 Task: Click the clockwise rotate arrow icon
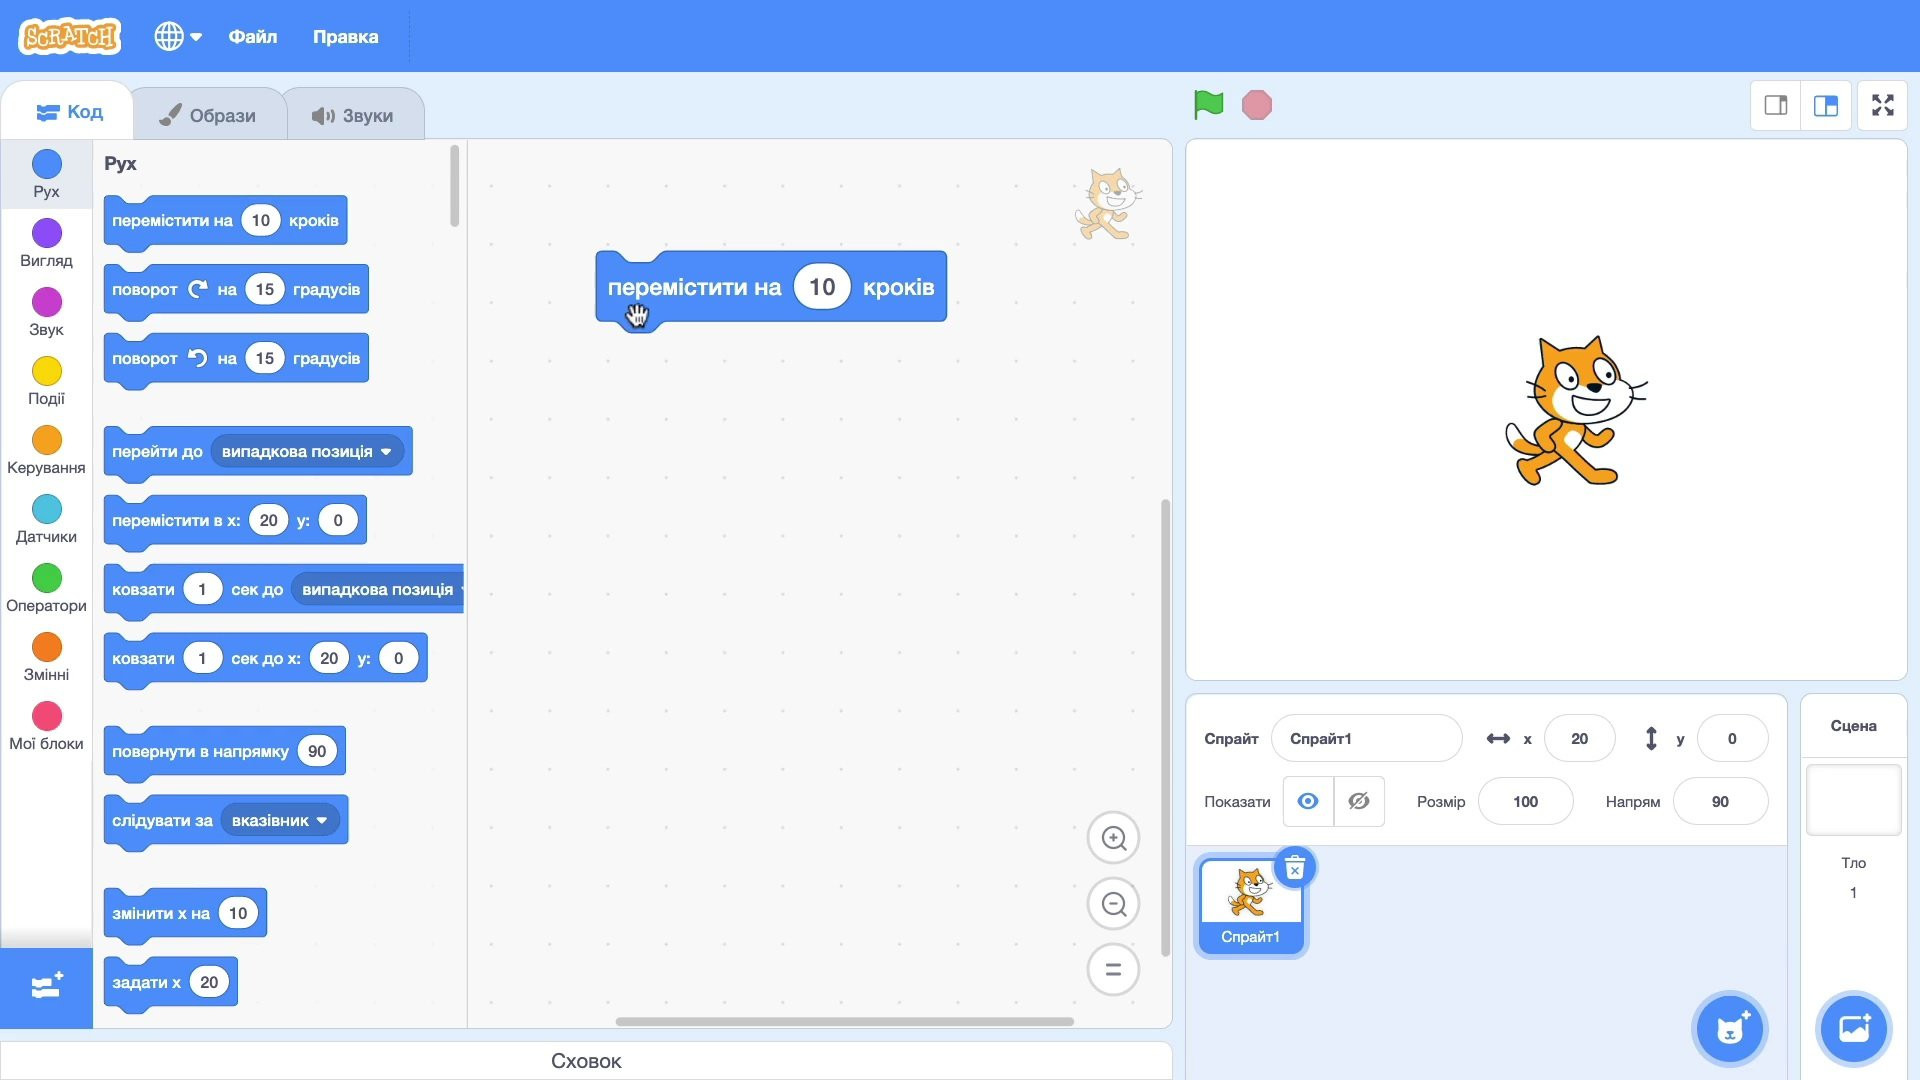point(197,289)
